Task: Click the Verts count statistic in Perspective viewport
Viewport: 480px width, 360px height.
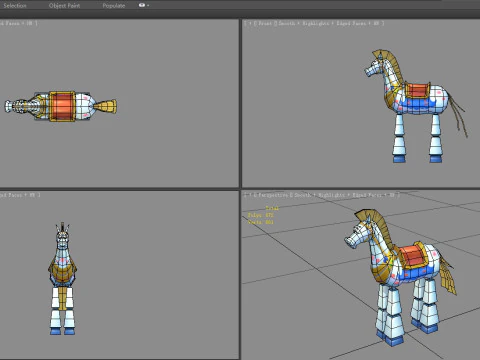Action: [x=260, y=222]
